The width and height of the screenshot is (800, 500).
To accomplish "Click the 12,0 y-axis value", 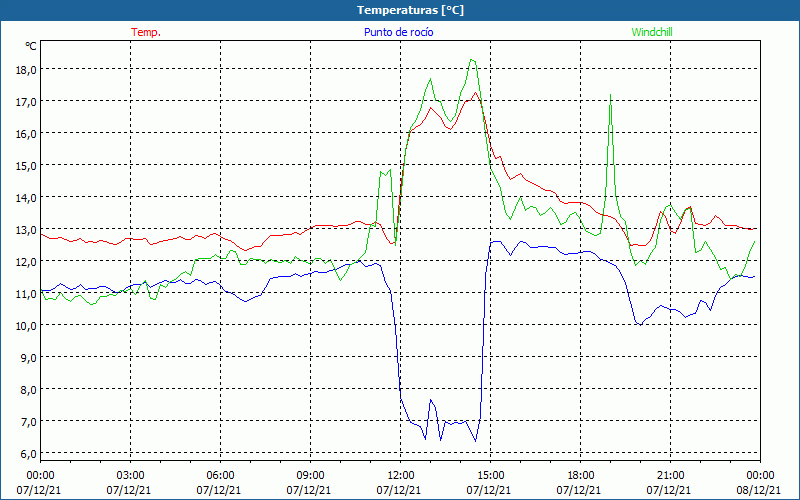I will (x=26, y=262).
